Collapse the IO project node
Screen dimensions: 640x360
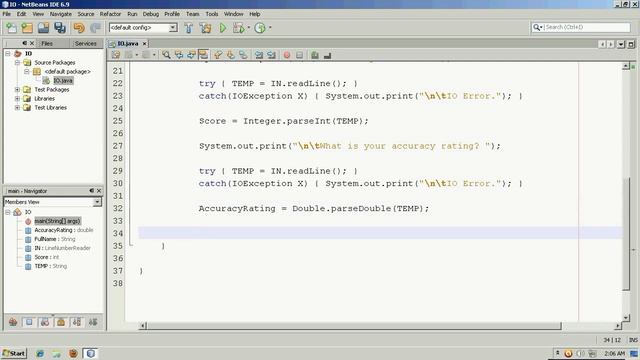(x=8, y=53)
